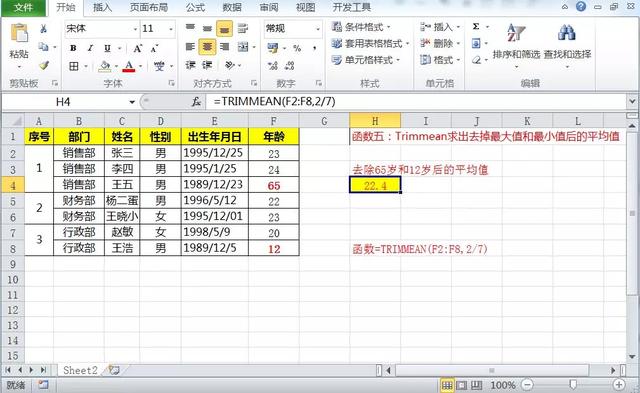The width and height of the screenshot is (640, 393).
Task: Switch to the 公式 tab
Action: pos(195,8)
